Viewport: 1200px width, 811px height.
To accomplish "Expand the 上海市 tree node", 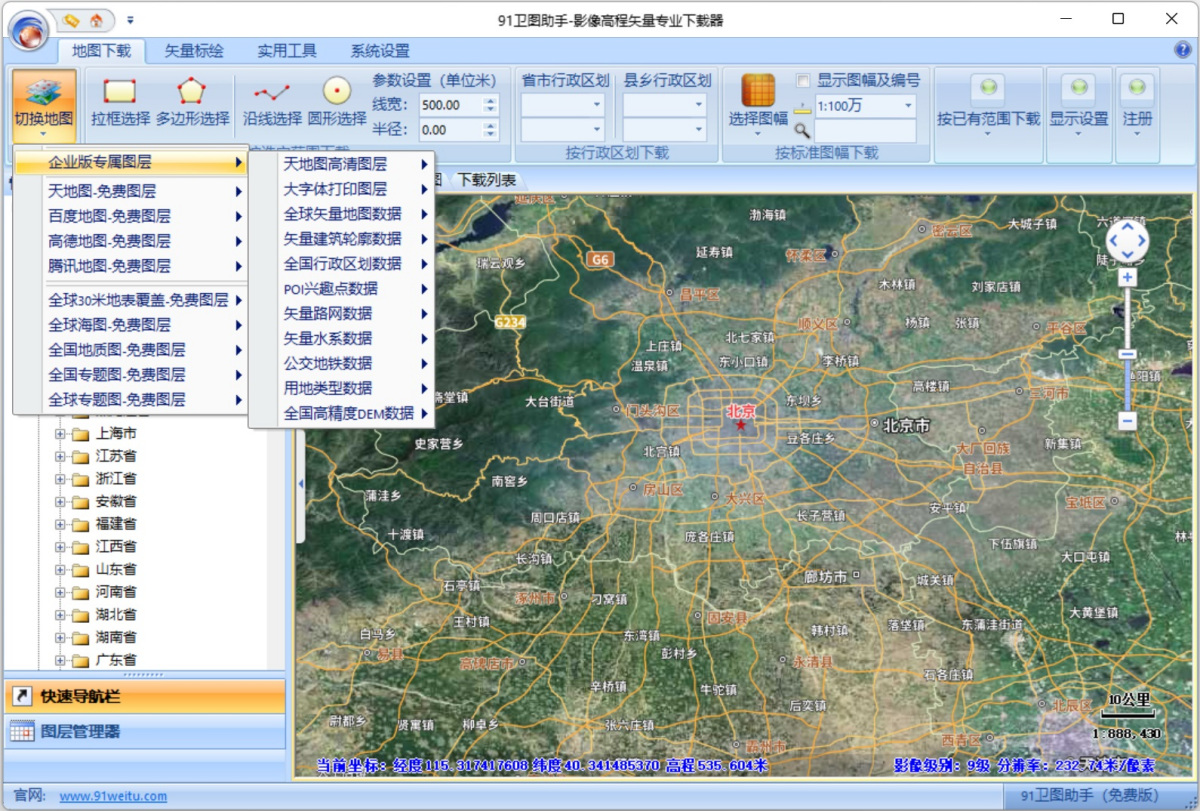I will [x=60, y=434].
